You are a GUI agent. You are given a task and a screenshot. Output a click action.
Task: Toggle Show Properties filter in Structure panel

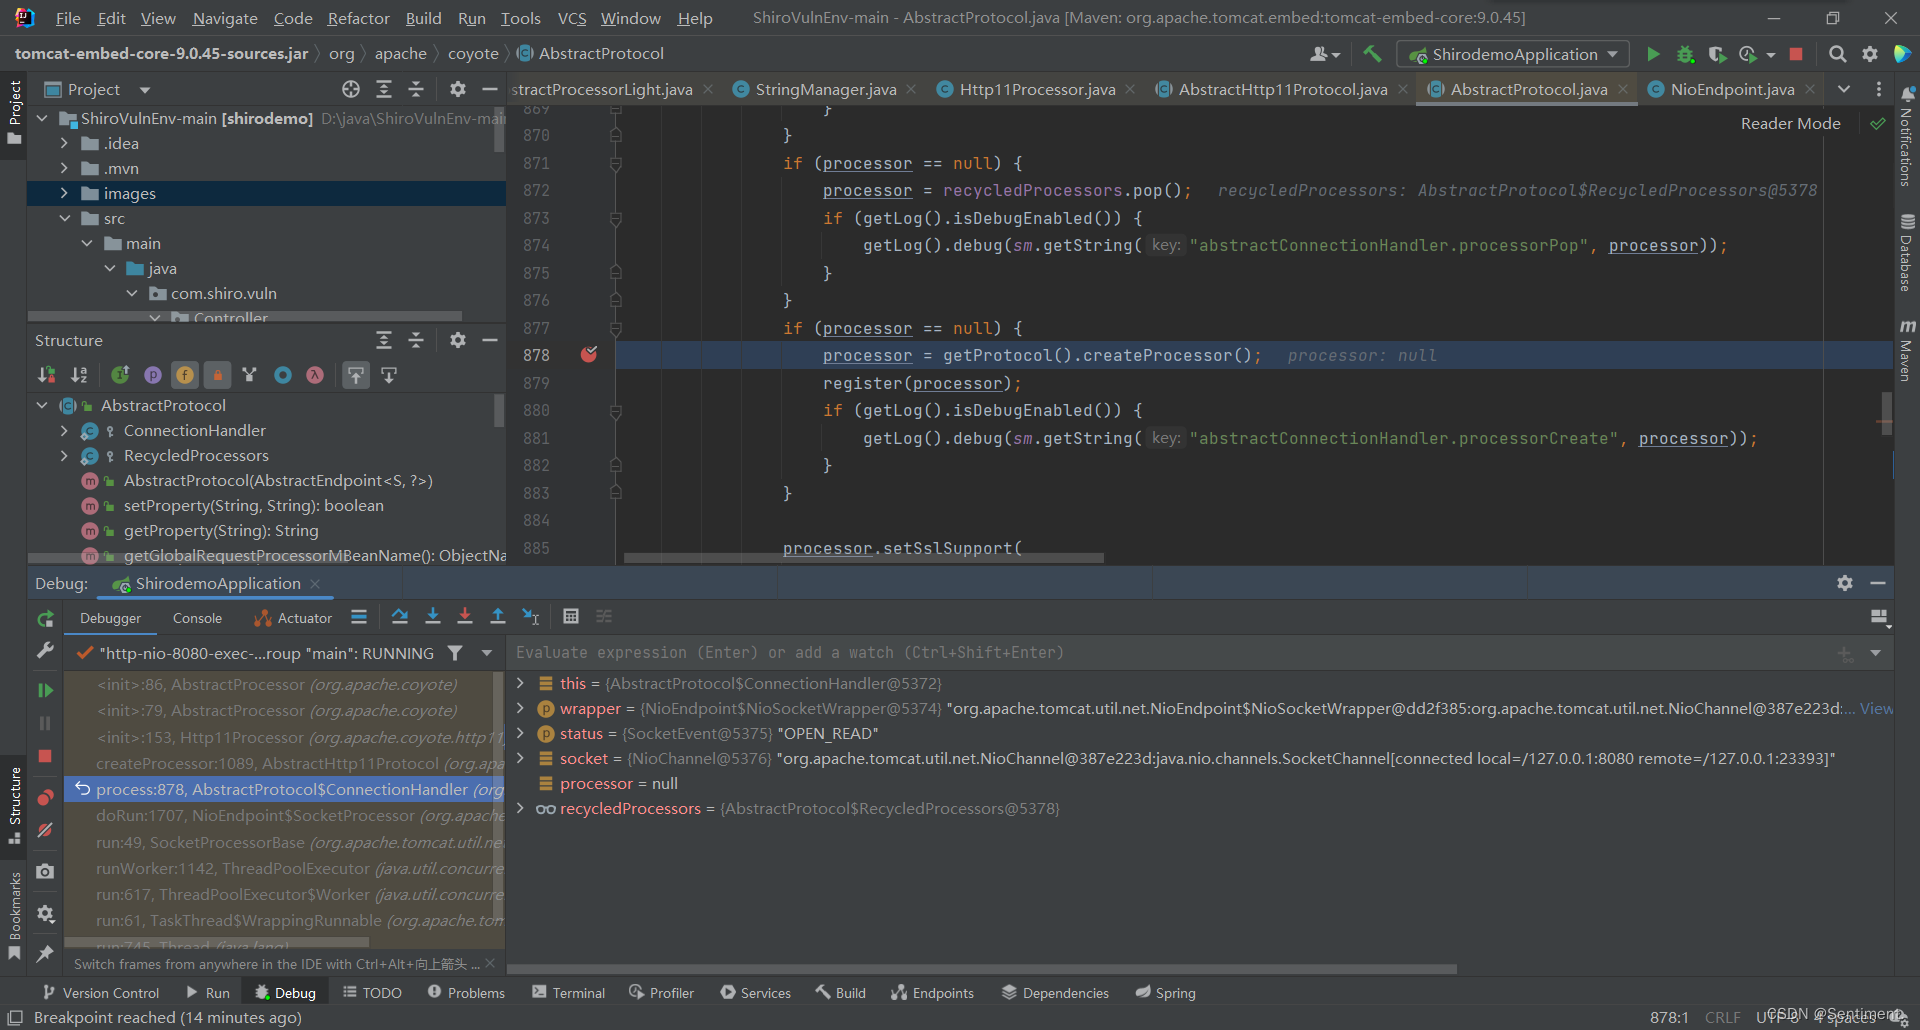[x=152, y=375]
